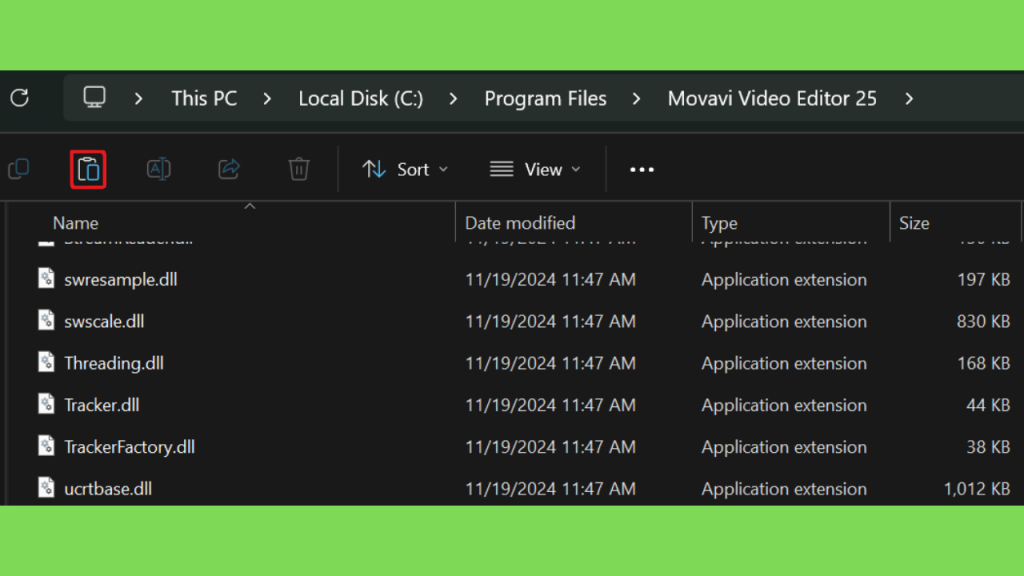Click Movavi Video Editor 25 breadcrumb
Viewport: 1024px width, 576px height.
[772, 99]
